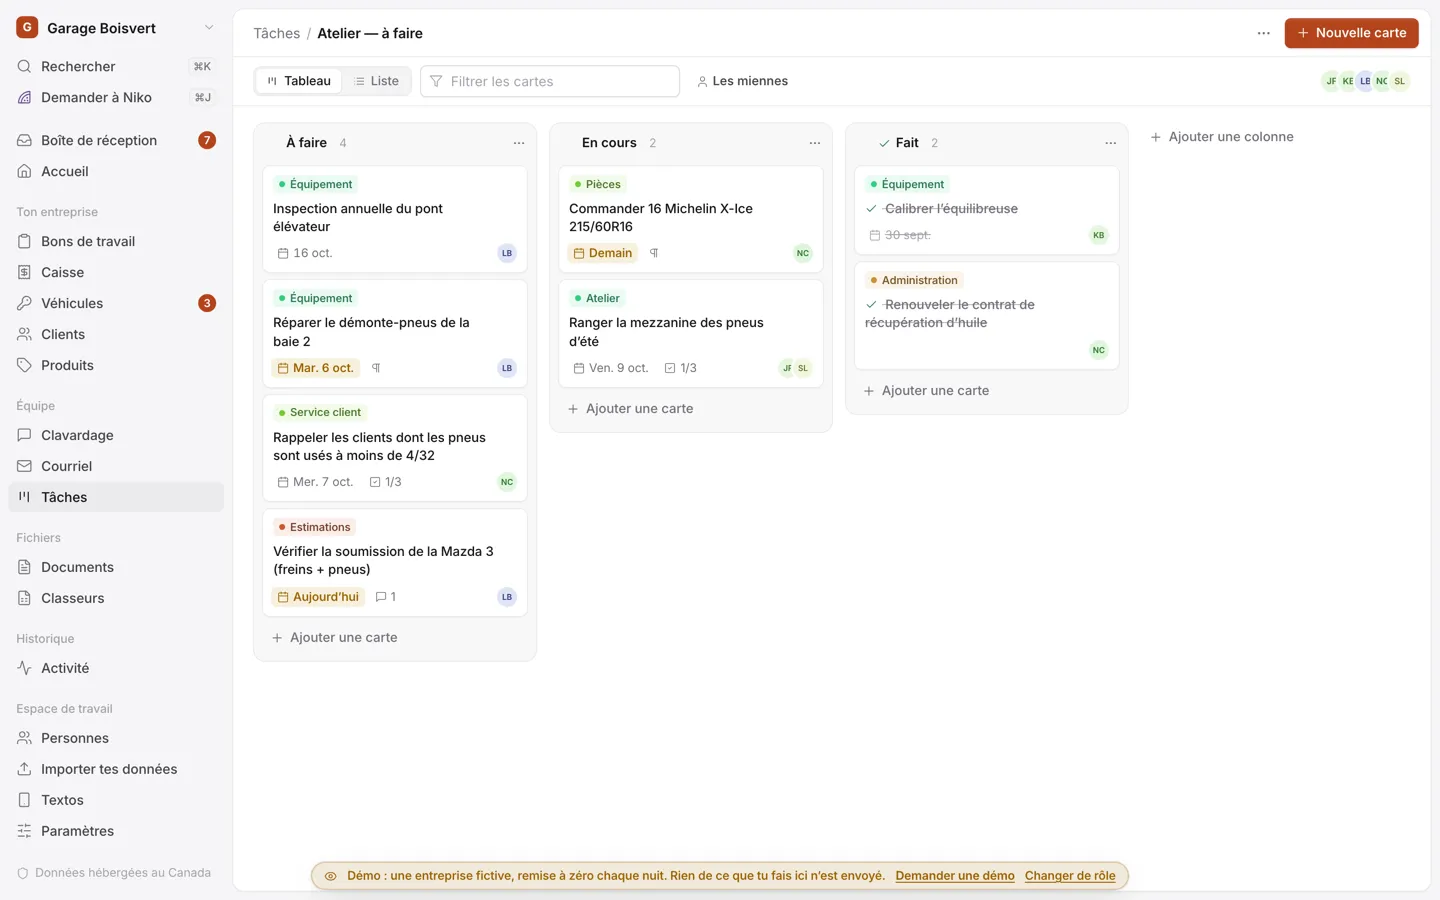Open the Caisse register page
Viewport: 1440px width, 900px height.
(x=116, y=272)
